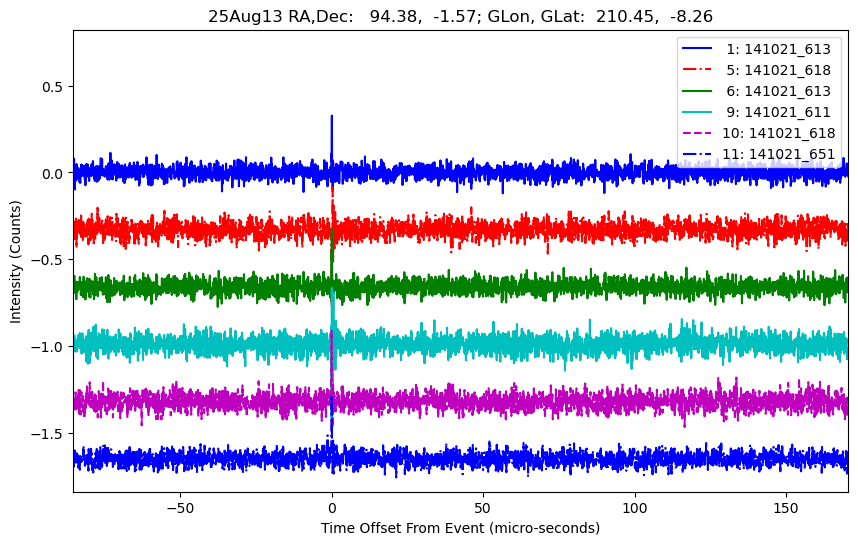Click the plot title starting with 25Aug13 RA,Dec

460,16
